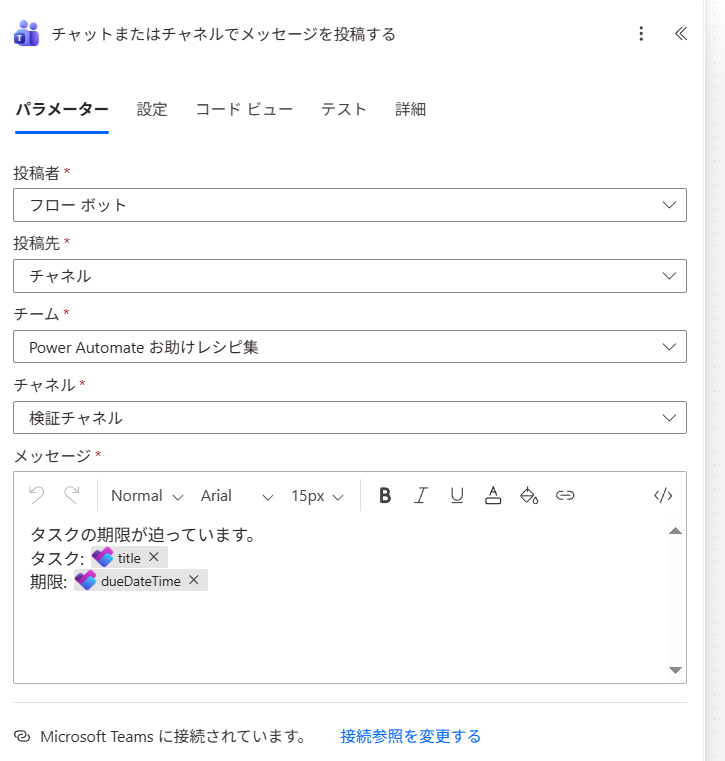Click the dueDateTime token label

(x=141, y=581)
